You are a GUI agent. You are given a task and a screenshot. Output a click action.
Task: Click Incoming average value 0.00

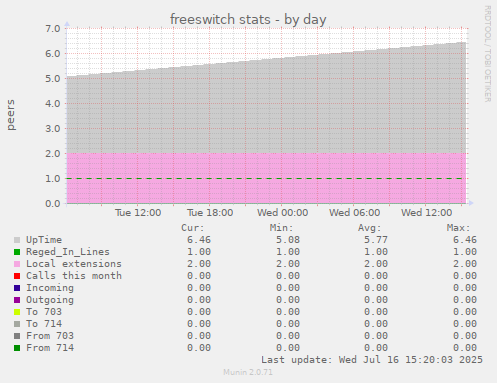376,288
